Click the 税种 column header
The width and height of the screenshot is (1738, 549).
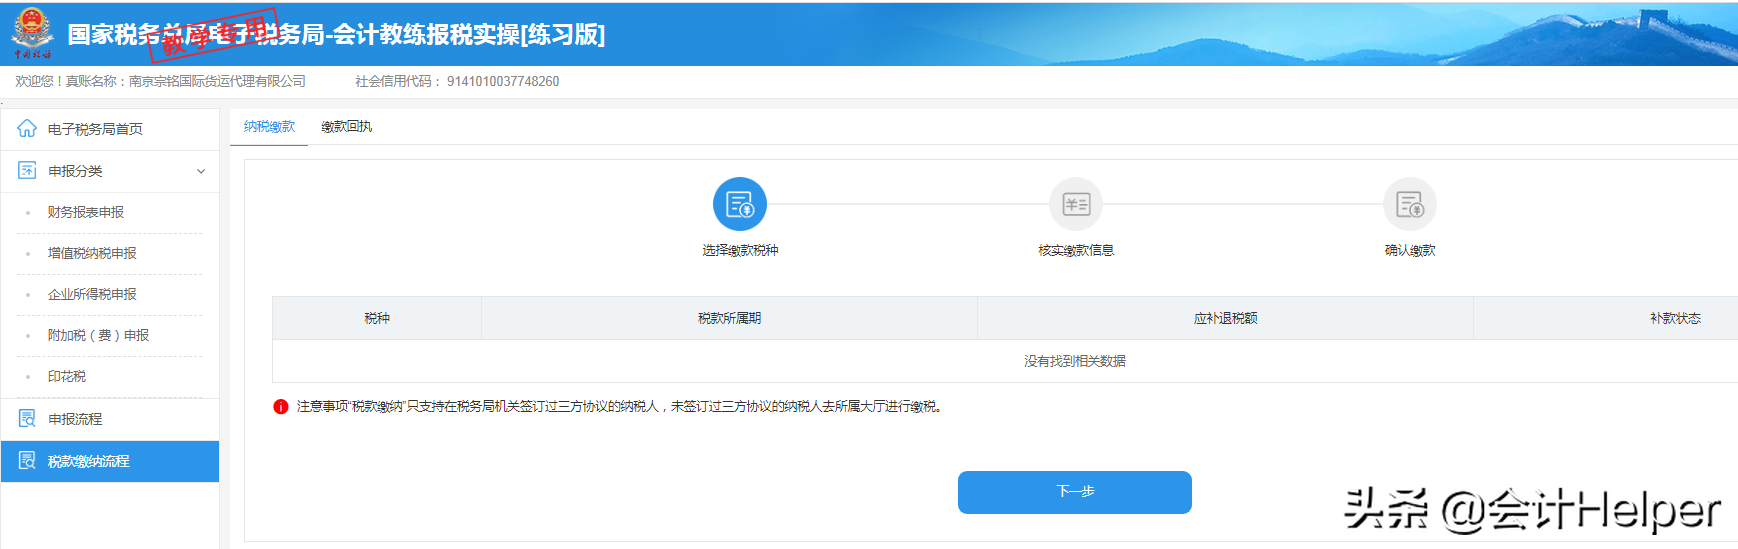[377, 318]
